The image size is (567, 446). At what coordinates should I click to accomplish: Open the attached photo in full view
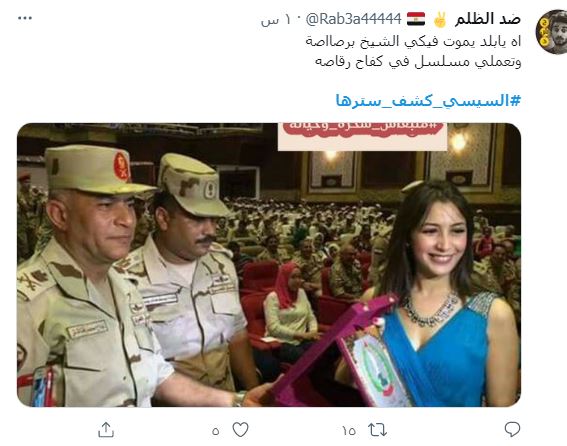coord(269,265)
